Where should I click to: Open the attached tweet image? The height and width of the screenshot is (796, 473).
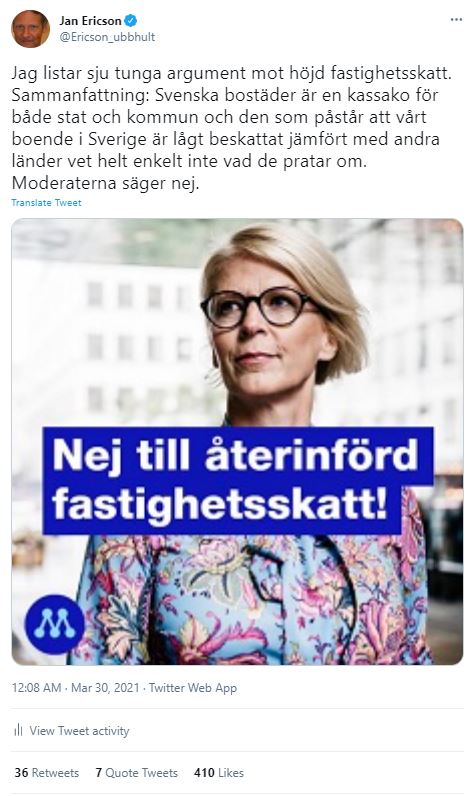[237, 442]
